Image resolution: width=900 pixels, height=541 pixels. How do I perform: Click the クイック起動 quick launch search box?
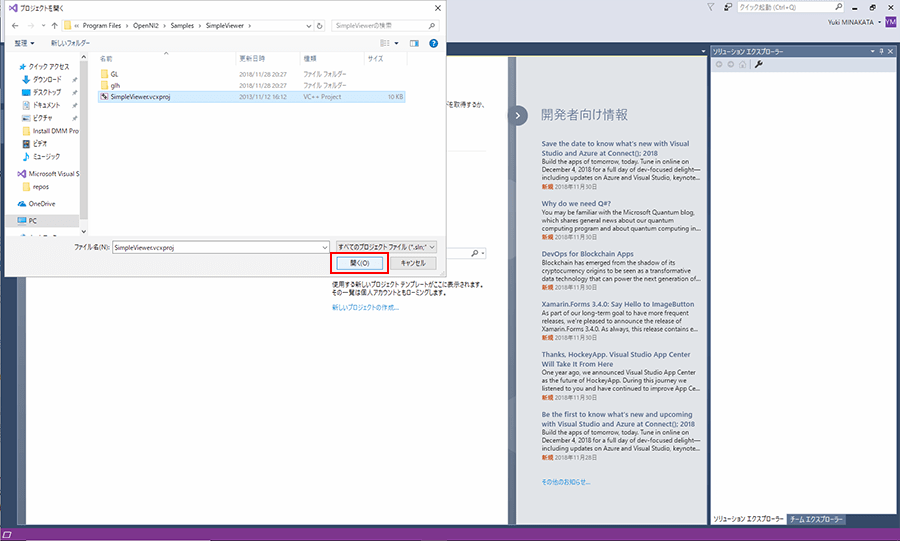pyautogui.click(x=790, y=7)
